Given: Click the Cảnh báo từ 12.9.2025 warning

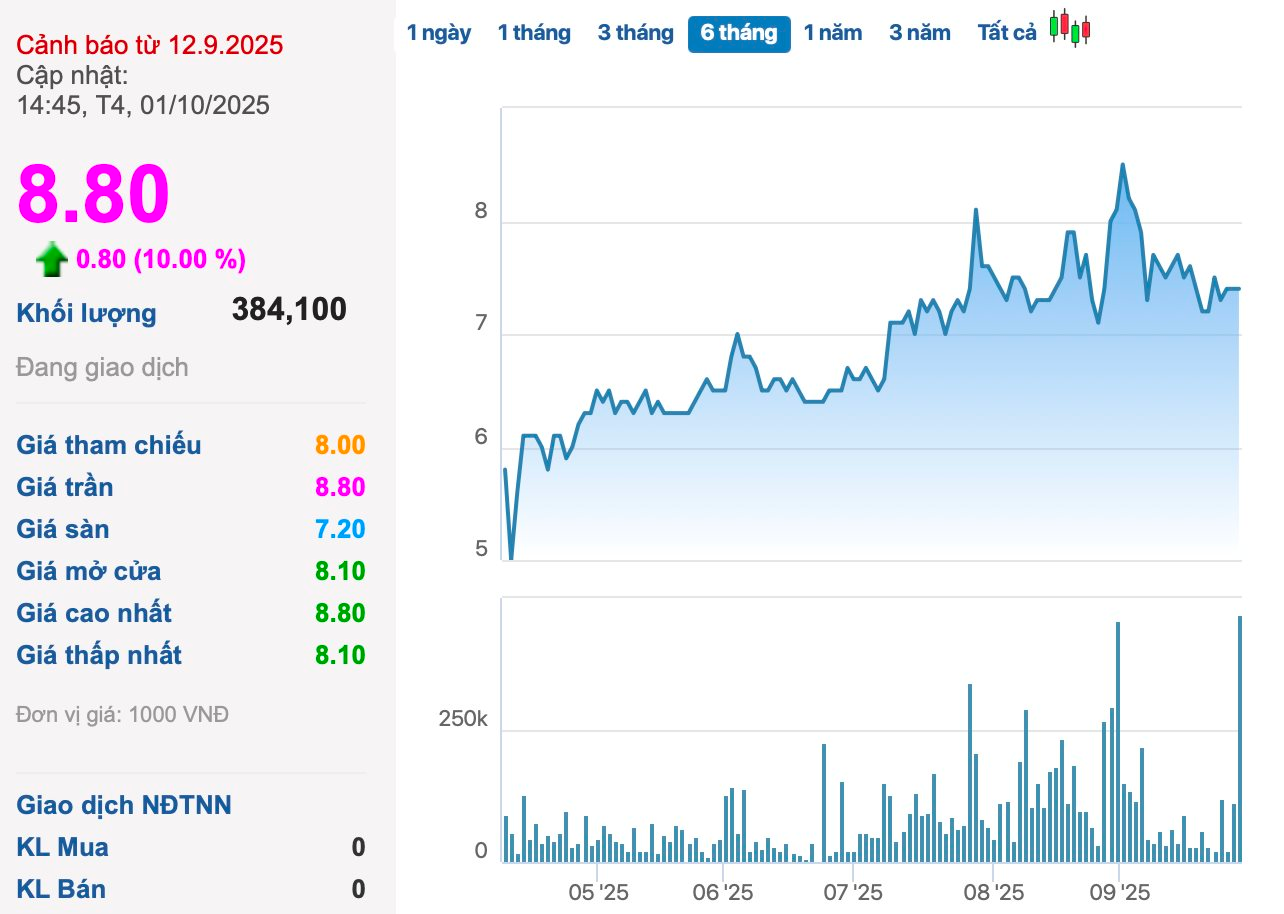Looking at the screenshot, I should [150, 45].
